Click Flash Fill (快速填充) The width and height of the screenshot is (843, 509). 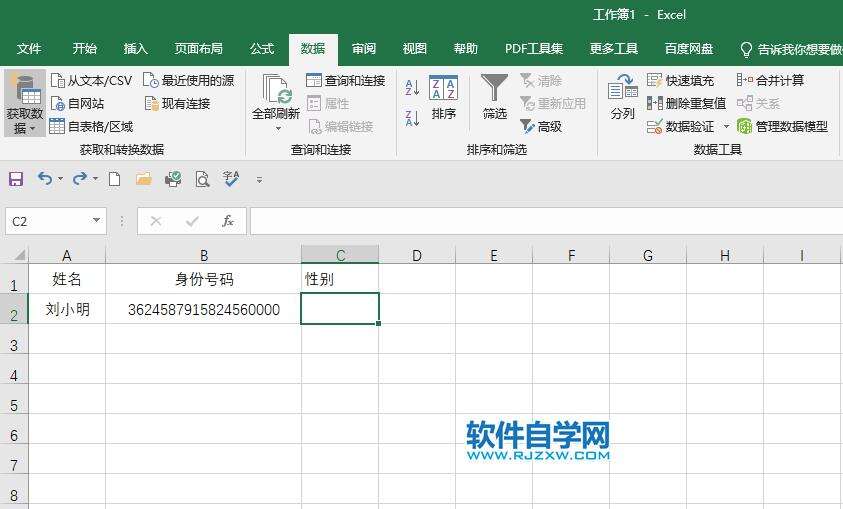coord(681,81)
